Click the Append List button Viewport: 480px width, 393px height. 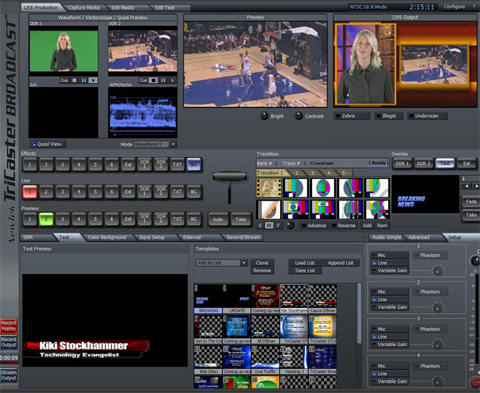tap(340, 263)
